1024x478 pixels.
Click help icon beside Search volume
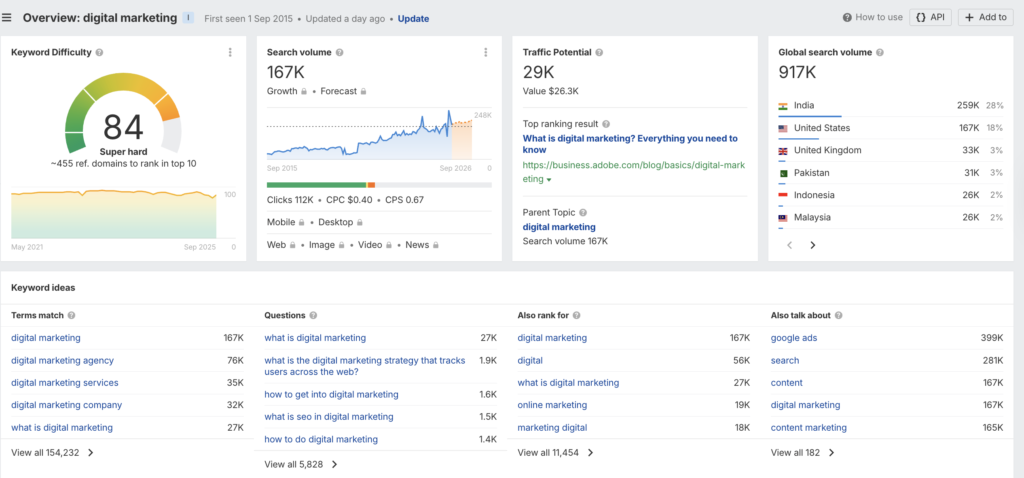(x=340, y=53)
